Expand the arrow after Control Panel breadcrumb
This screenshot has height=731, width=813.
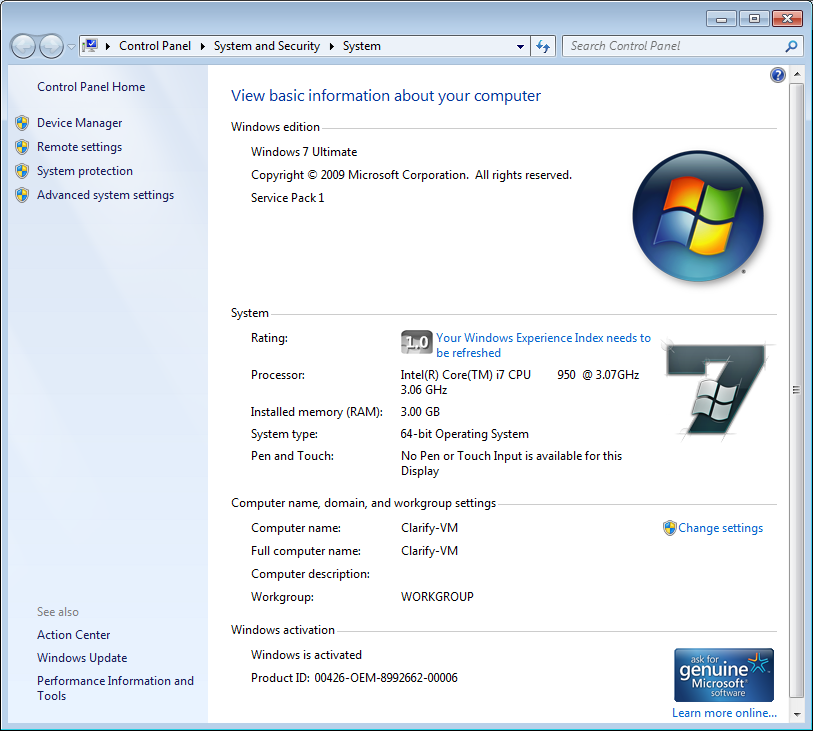pyautogui.click(x=203, y=46)
